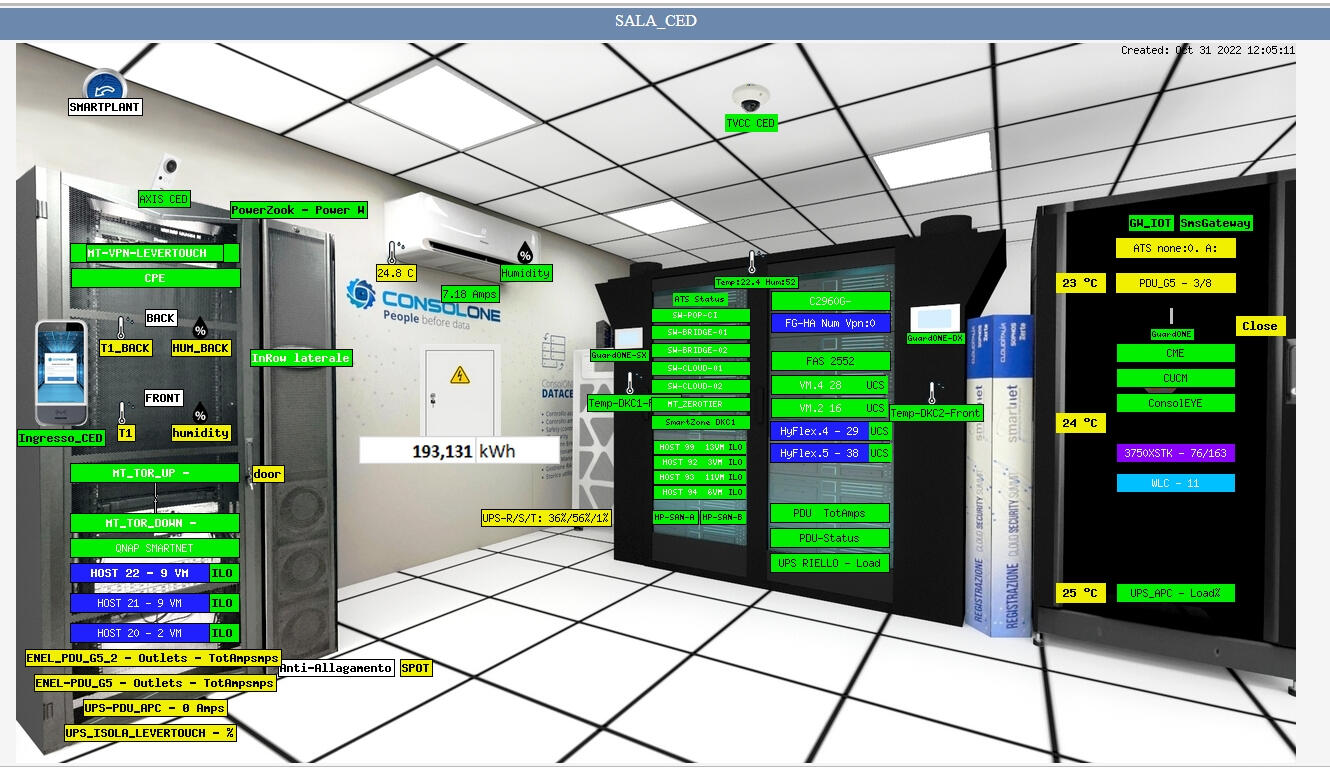Click the thermometer icon above Temp:22.4 label
This screenshot has width=1330, height=777.
(x=752, y=263)
